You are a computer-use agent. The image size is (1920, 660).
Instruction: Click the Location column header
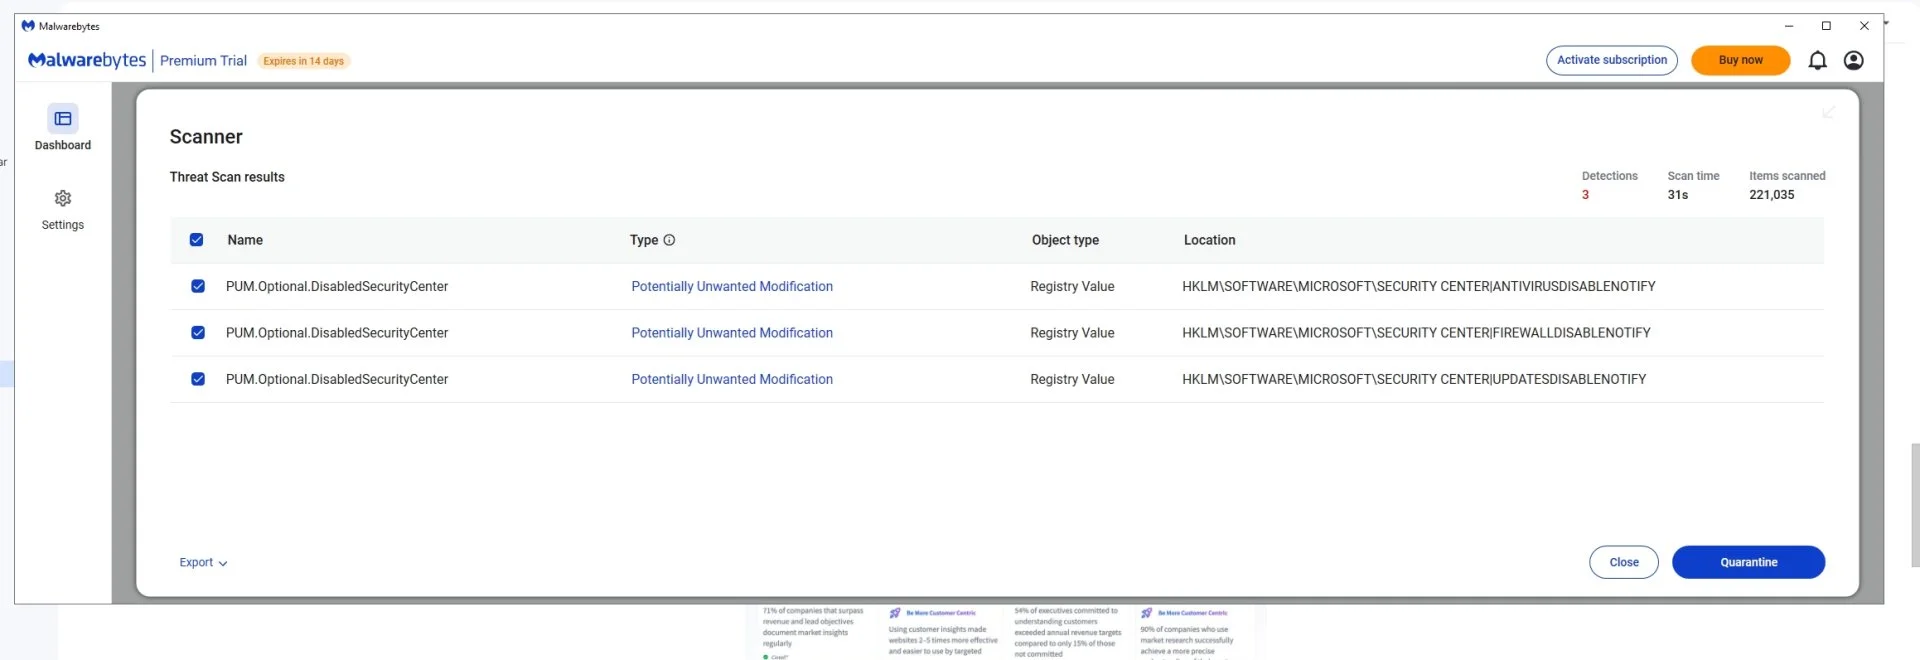1209,240
